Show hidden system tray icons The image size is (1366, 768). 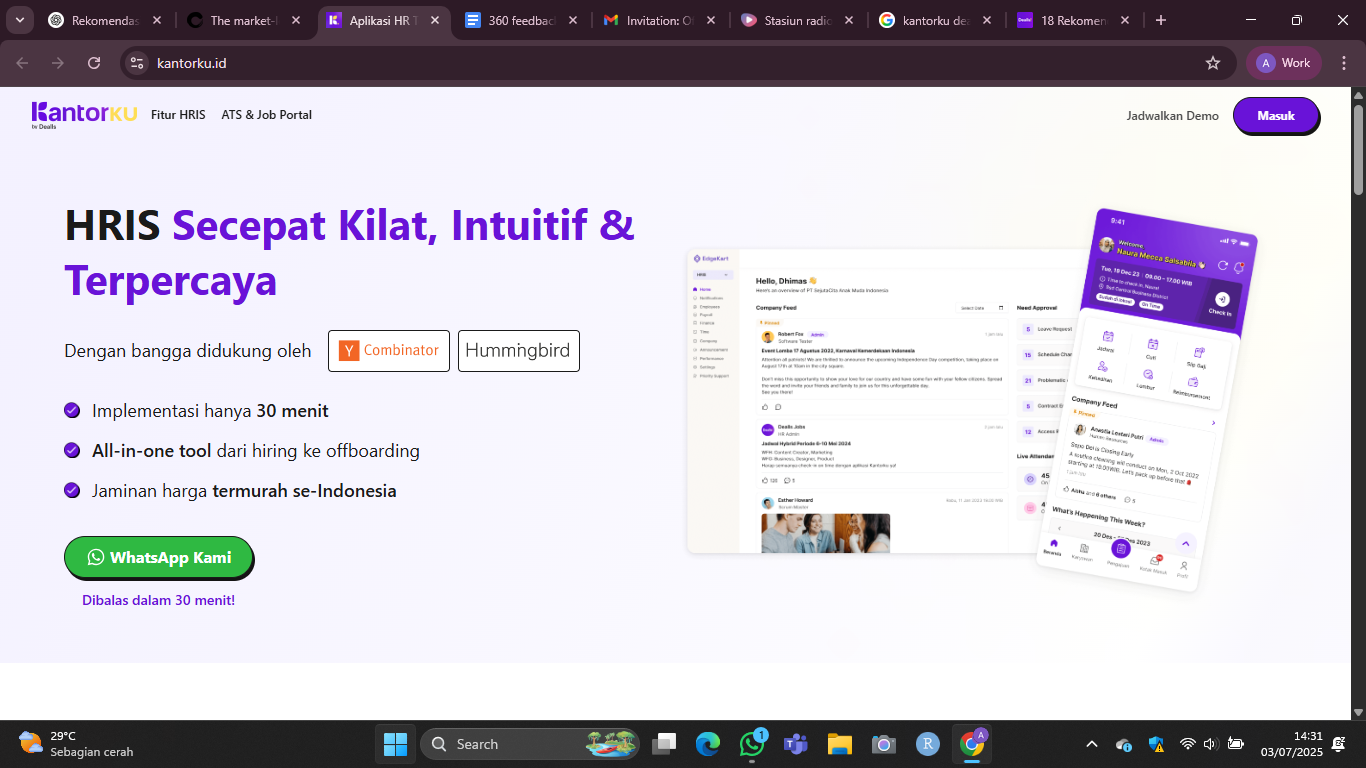point(1092,744)
